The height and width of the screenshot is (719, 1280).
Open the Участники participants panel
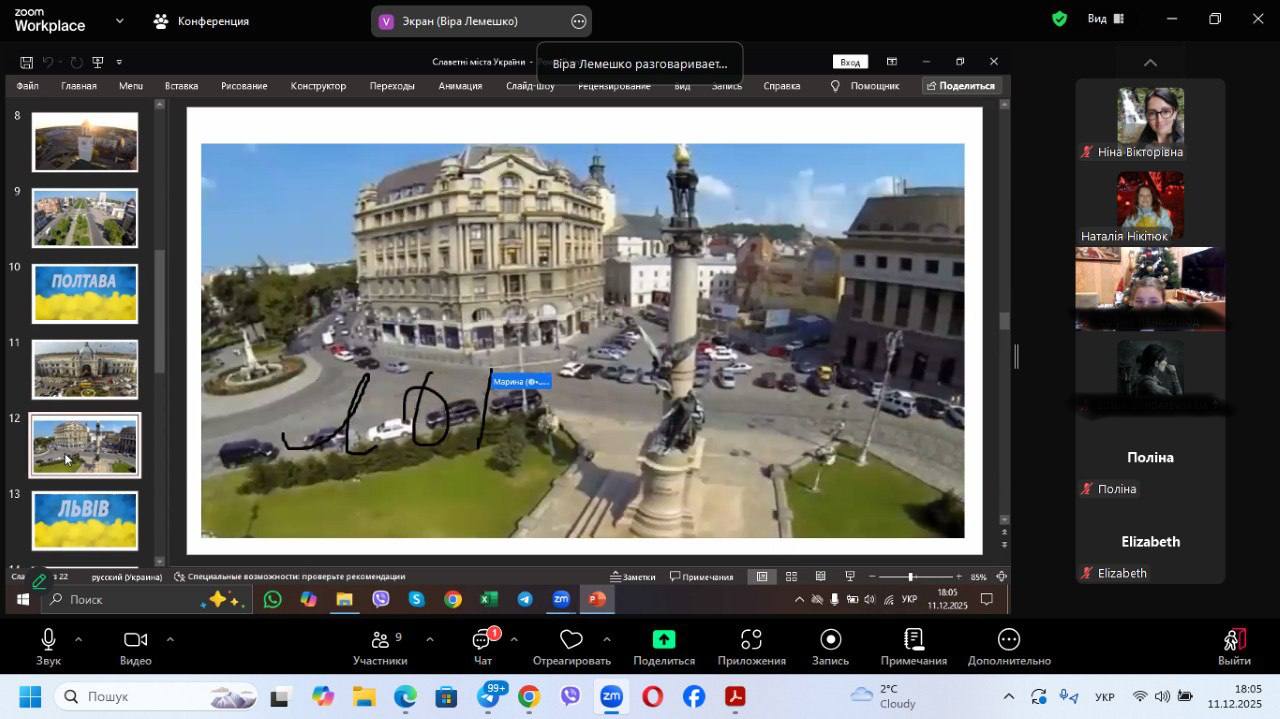click(380, 640)
